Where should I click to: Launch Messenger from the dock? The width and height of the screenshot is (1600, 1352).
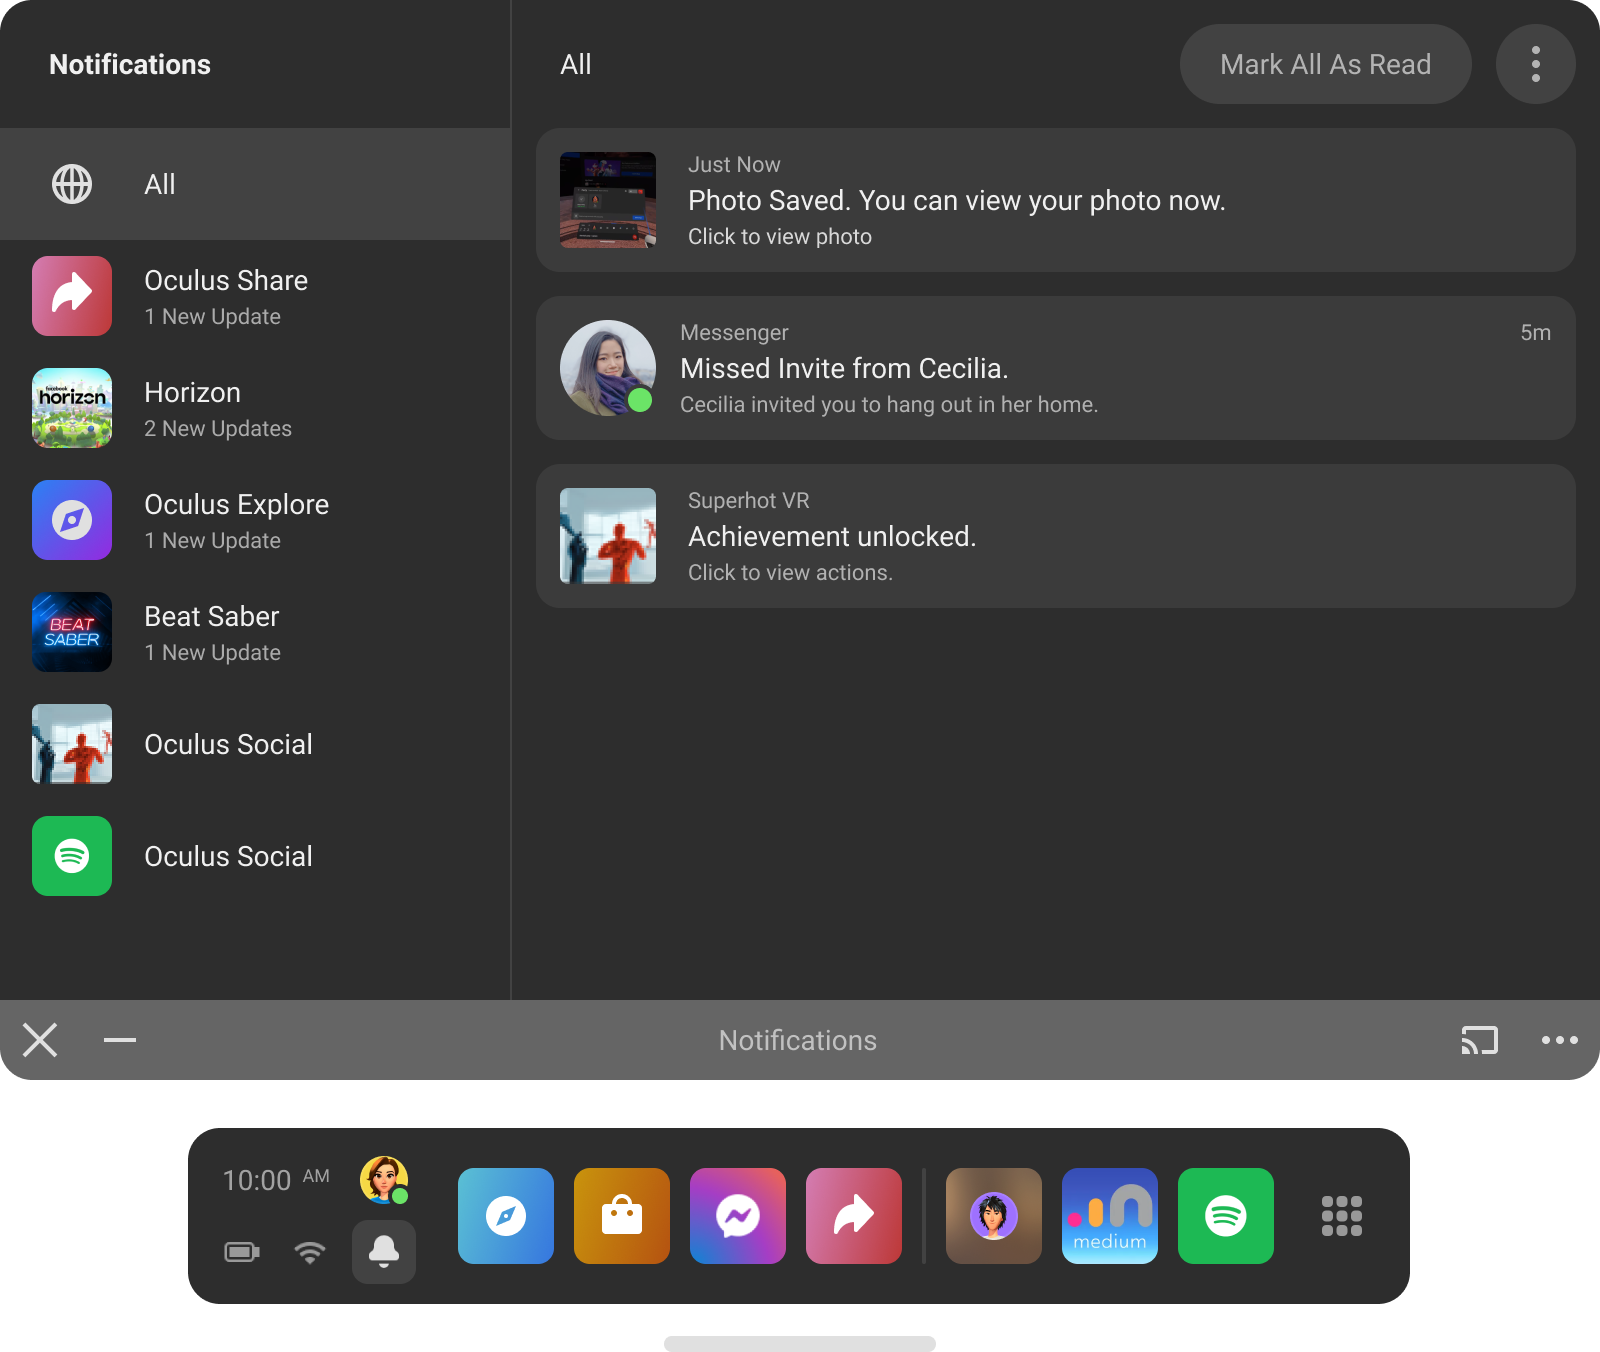[x=738, y=1216]
